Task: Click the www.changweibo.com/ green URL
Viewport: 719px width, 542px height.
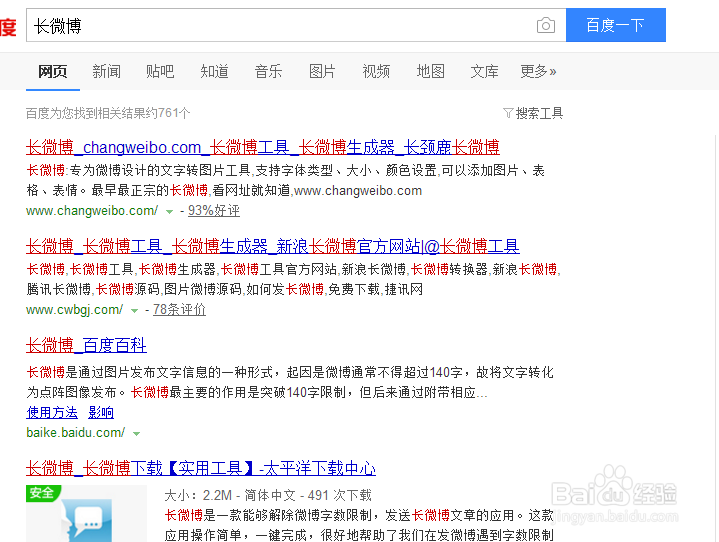Action: tap(92, 210)
